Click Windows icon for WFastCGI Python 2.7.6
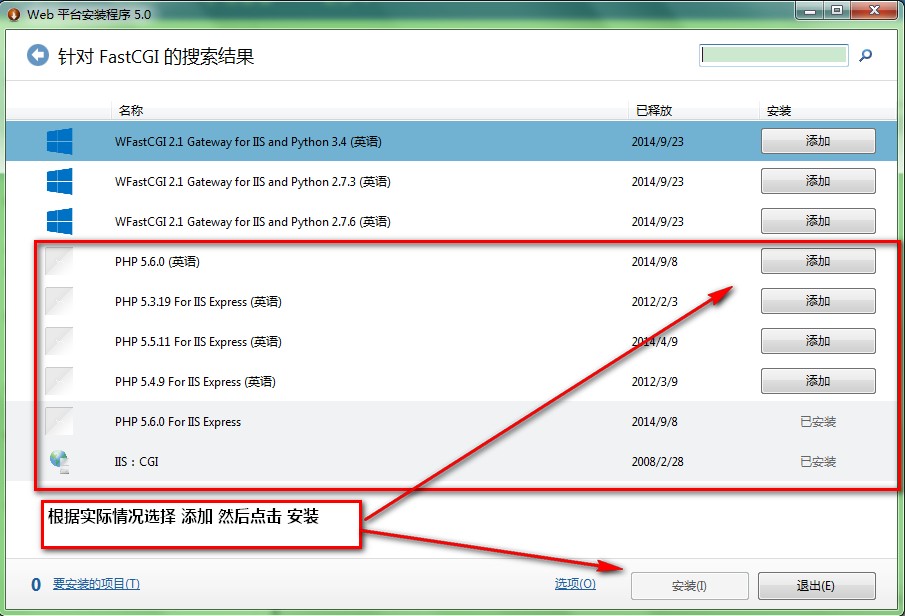The width and height of the screenshot is (905, 616). pos(60,222)
